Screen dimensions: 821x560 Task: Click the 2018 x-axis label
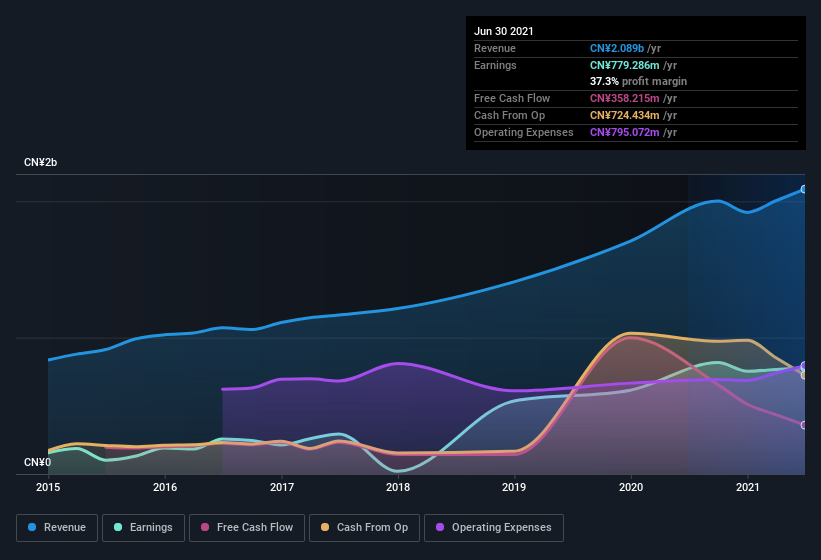pyautogui.click(x=398, y=487)
